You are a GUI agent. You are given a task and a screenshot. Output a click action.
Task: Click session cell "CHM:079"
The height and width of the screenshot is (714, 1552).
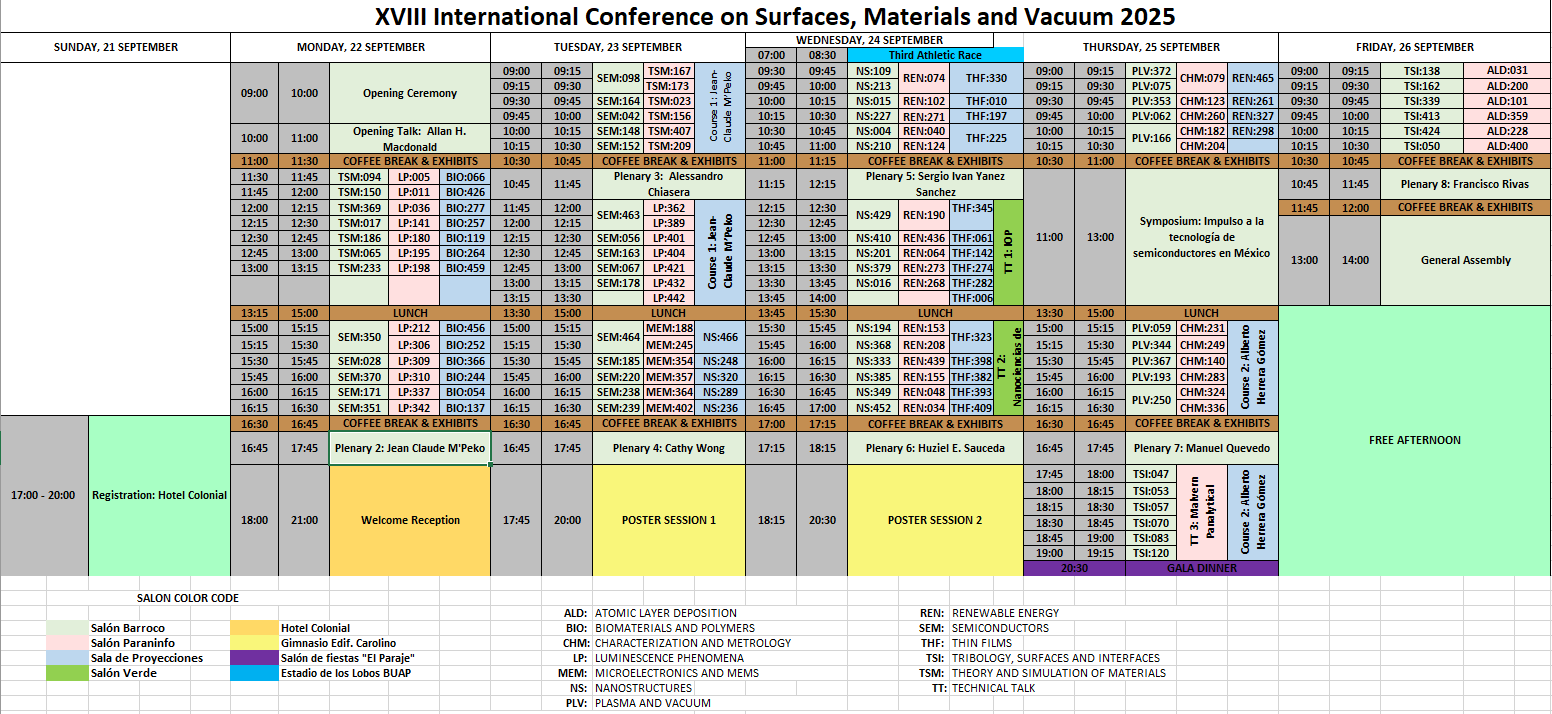(1202, 78)
